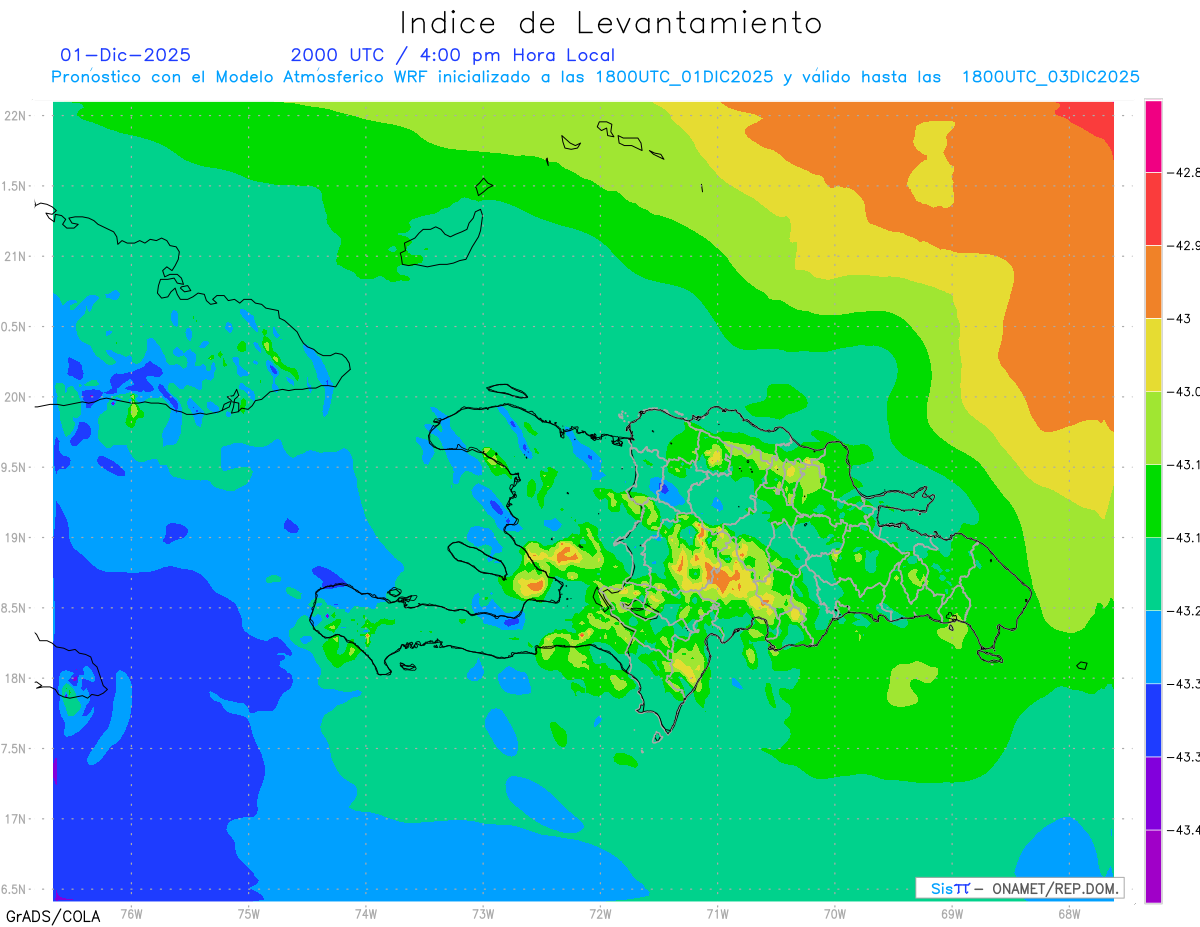Pick the orange segment of the color bar
This screenshot has height=927, width=1200.
(1153, 282)
